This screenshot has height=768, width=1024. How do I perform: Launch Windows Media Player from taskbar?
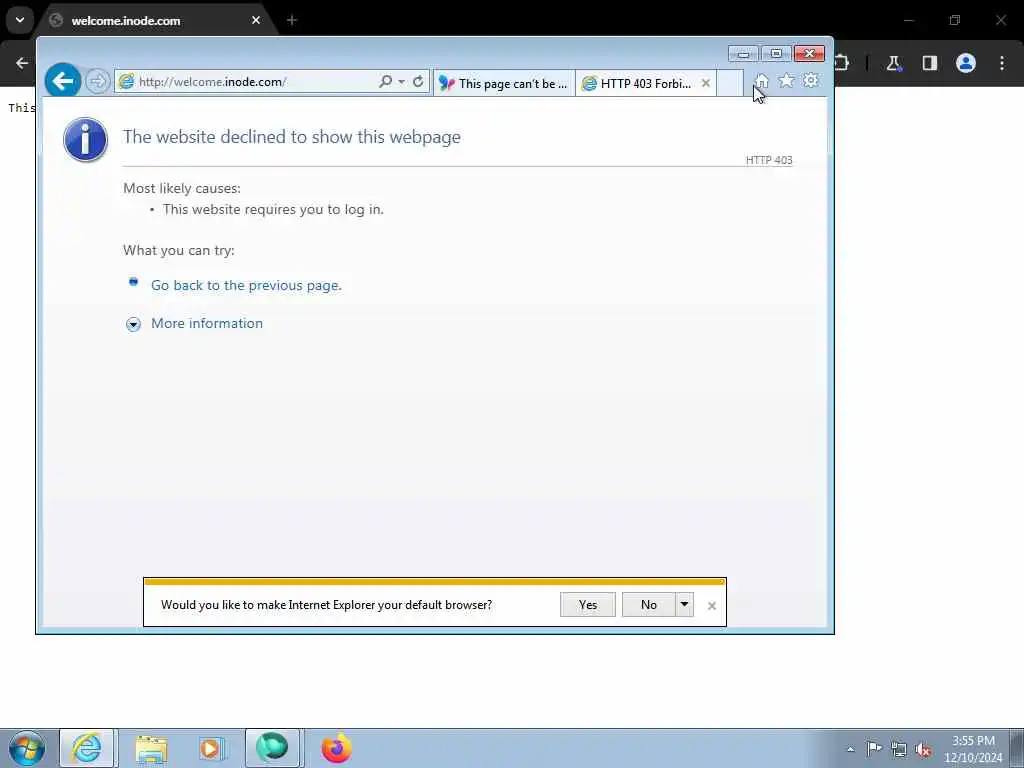coord(211,748)
